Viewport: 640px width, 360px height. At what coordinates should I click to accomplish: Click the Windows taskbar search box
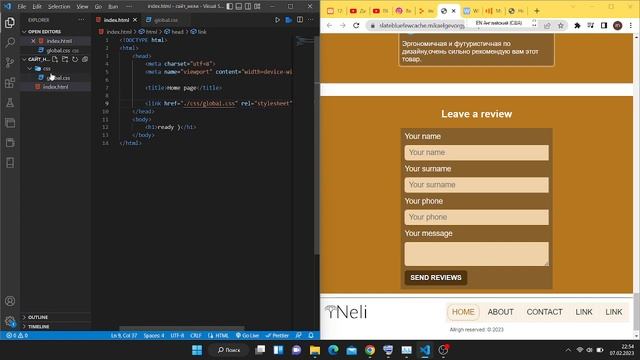click(x=229, y=350)
